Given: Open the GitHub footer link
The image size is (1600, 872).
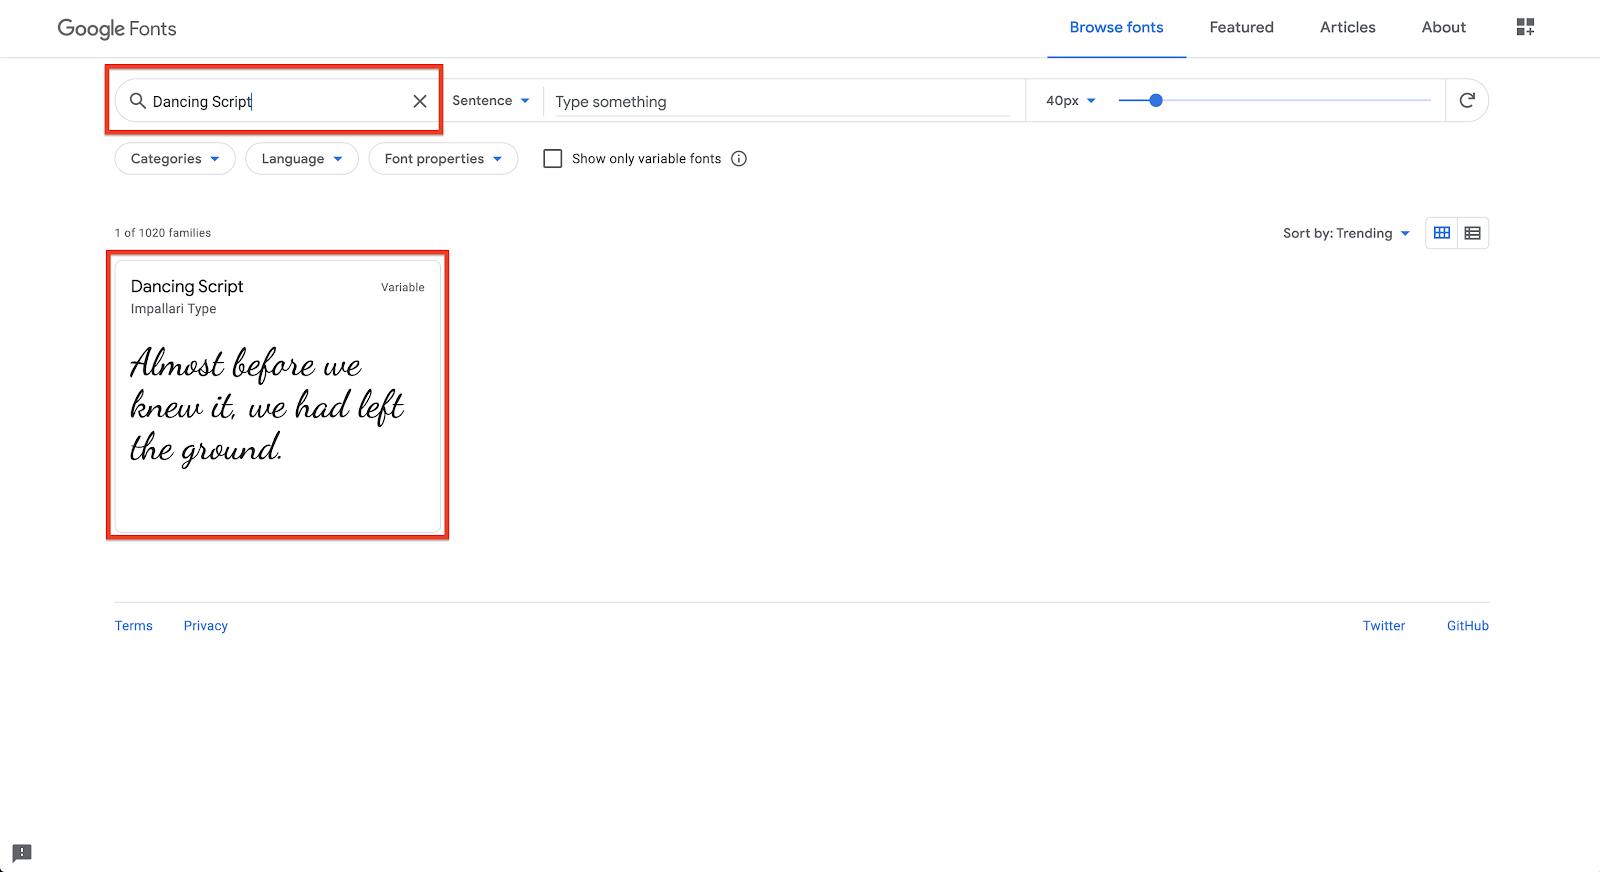Looking at the screenshot, I should [x=1467, y=626].
